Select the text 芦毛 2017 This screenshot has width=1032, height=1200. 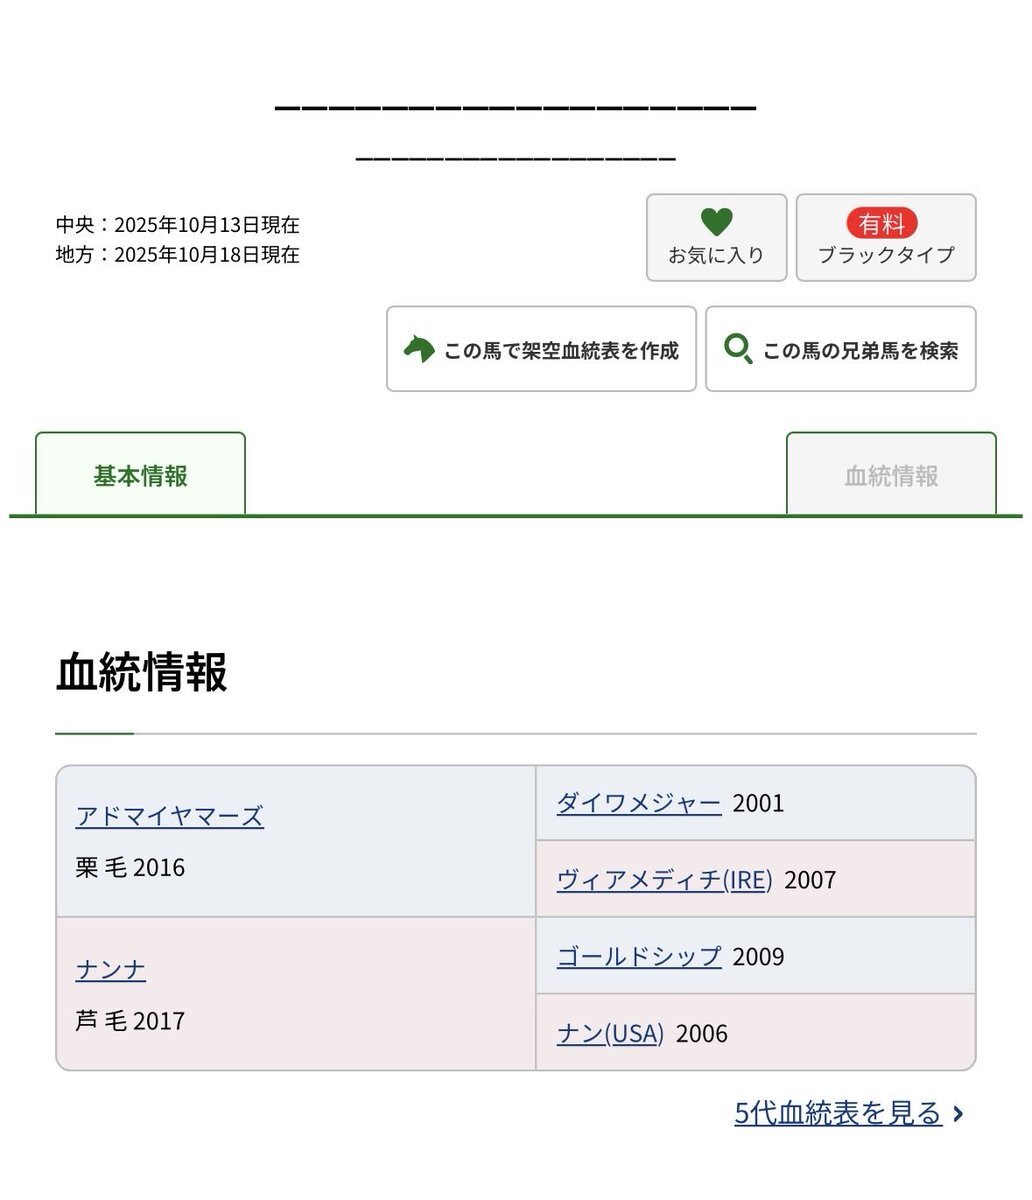tap(130, 1021)
